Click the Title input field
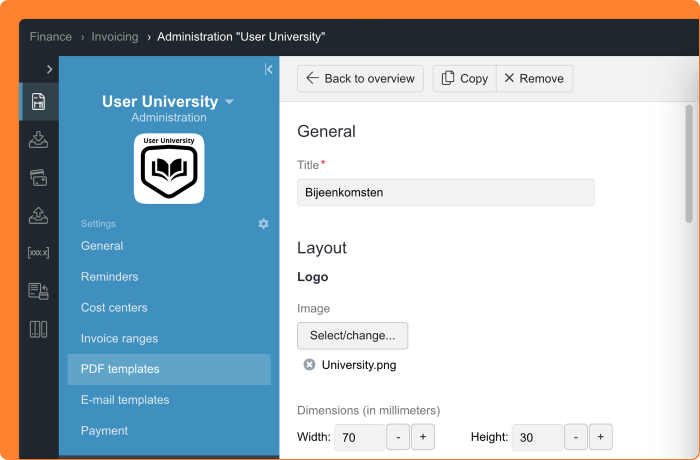700x460 pixels. tap(445, 192)
